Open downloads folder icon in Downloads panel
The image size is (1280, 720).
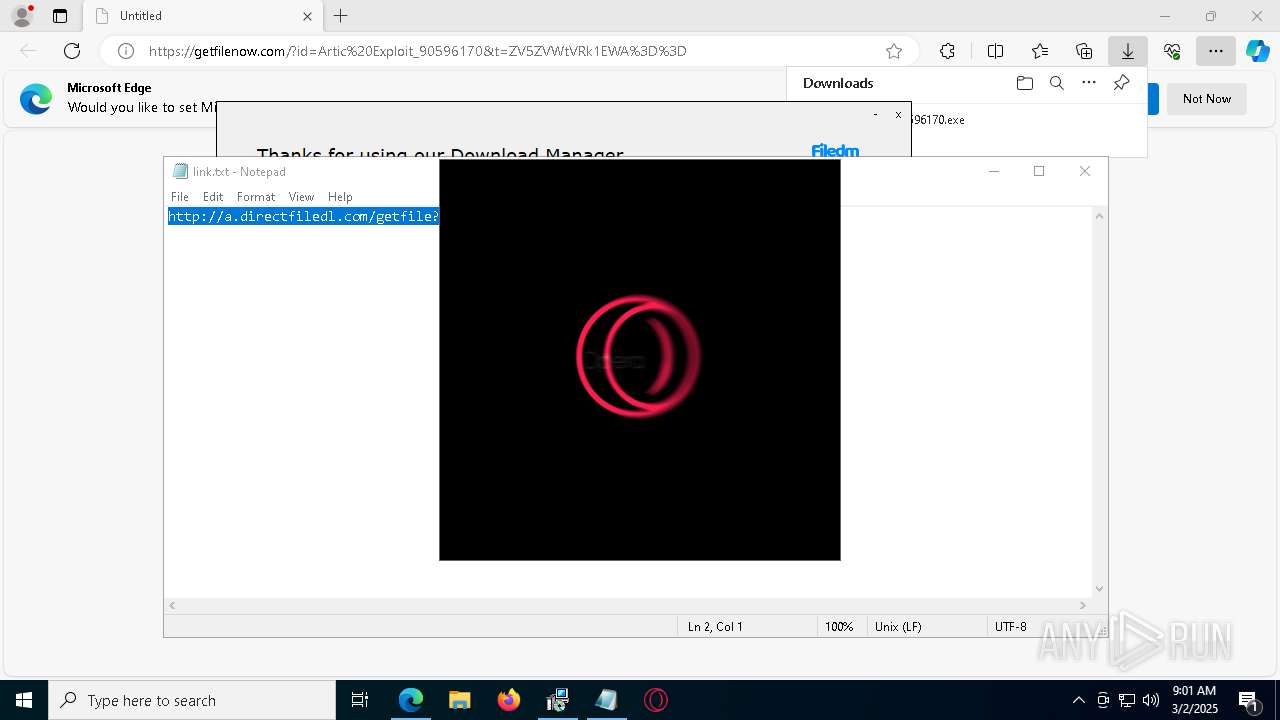tap(1024, 83)
